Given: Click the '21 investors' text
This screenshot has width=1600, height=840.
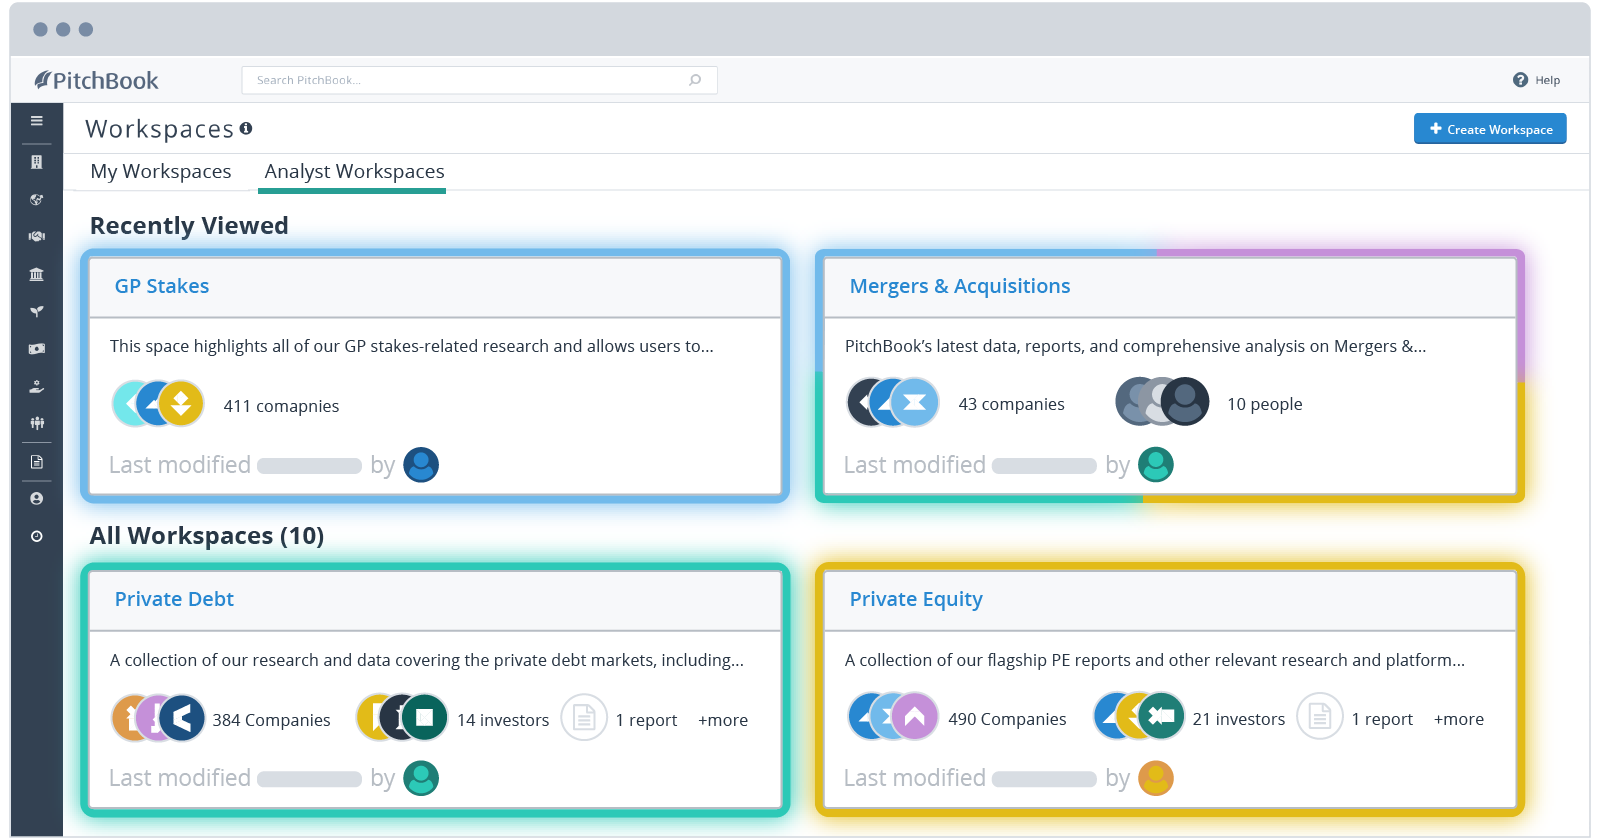Looking at the screenshot, I should click(1239, 719).
